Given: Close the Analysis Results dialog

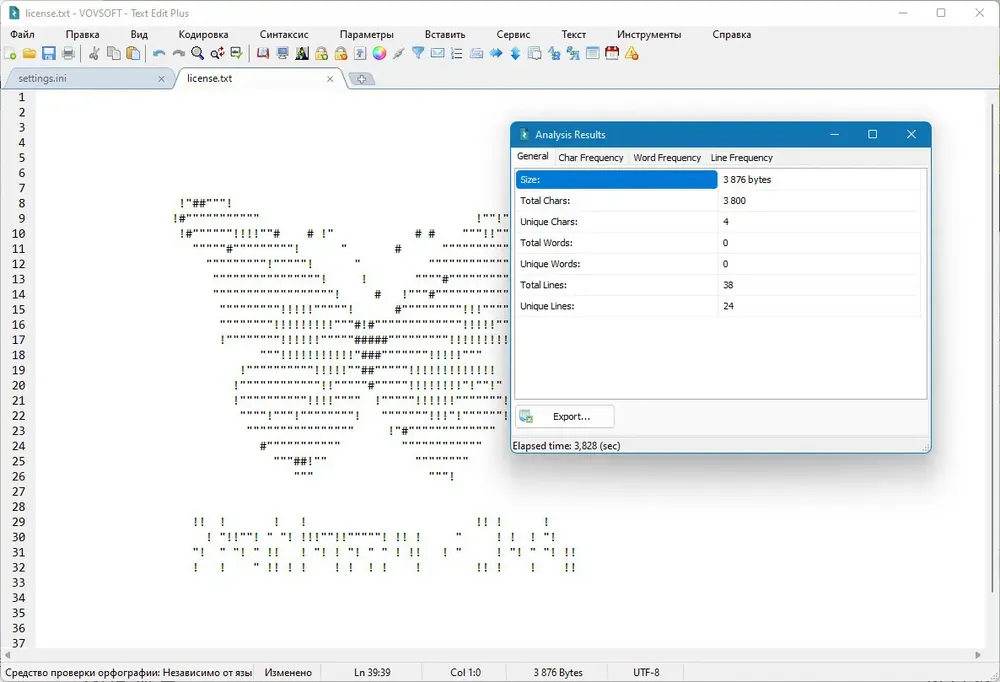Looking at the screenshot, I should click(x=911, y=134).
